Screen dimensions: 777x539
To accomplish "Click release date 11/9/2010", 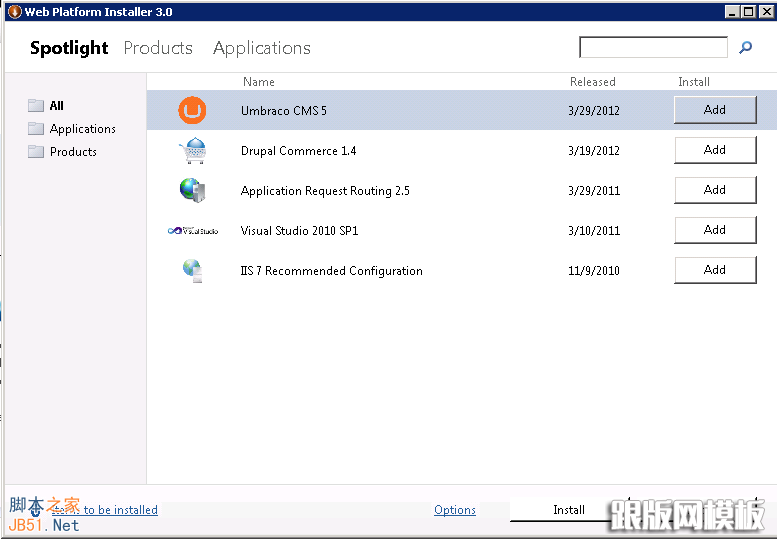I will (594, 271).
